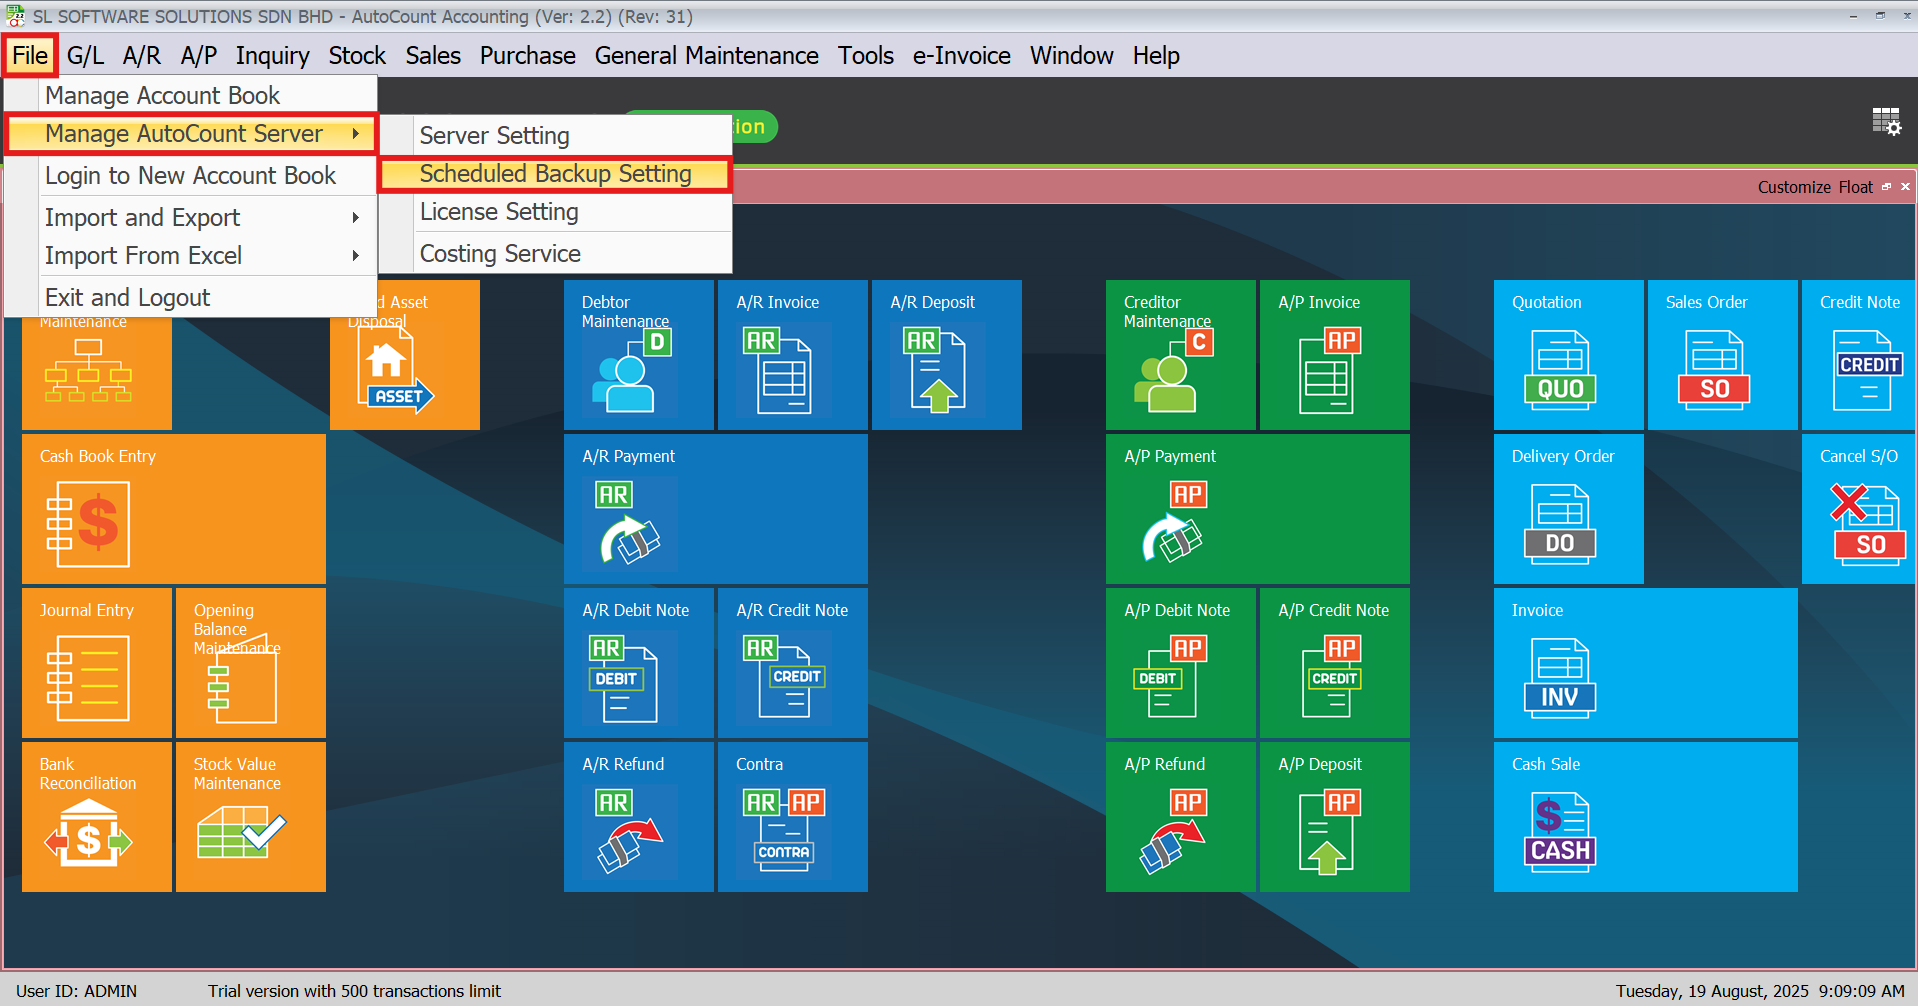Open the A/P Payment tile
This screenshot has width=1918, height=1006.
1257,509
